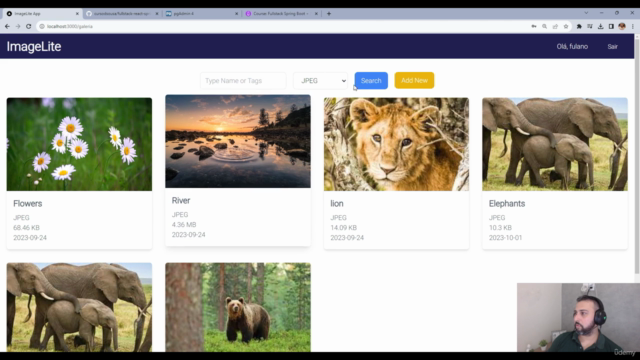Go forward with the browser forward arrow

(x=18, y=26)
